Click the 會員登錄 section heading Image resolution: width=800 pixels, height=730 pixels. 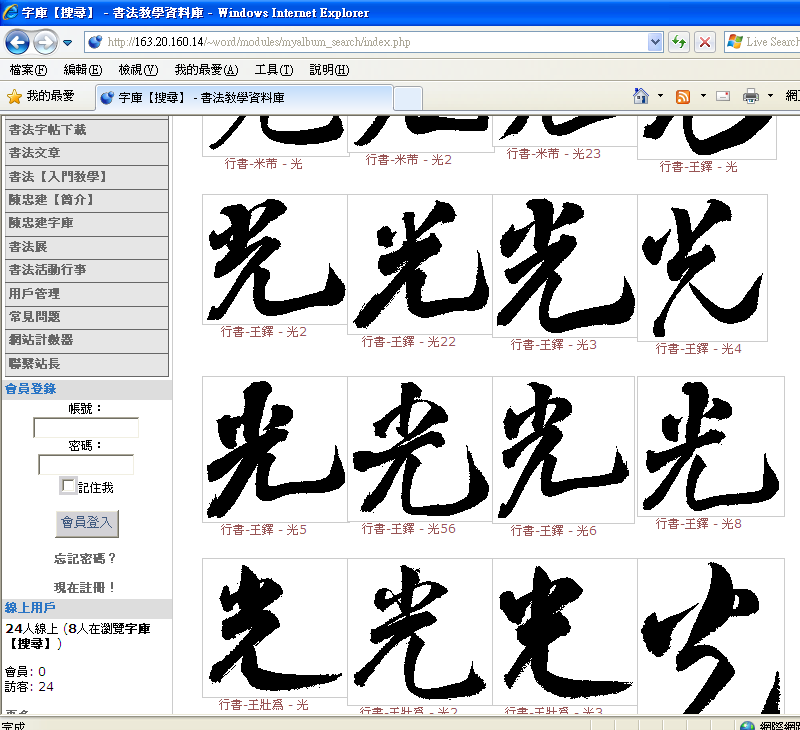click(31, 389)
